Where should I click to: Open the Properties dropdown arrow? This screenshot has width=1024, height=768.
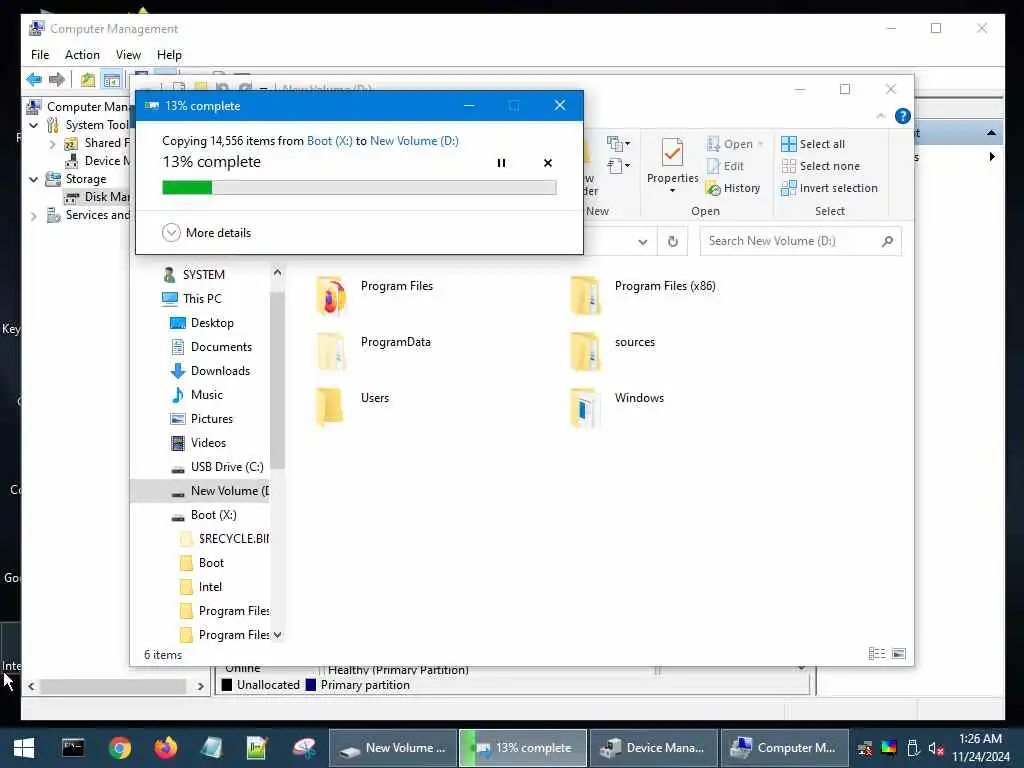tap(673, 191)
